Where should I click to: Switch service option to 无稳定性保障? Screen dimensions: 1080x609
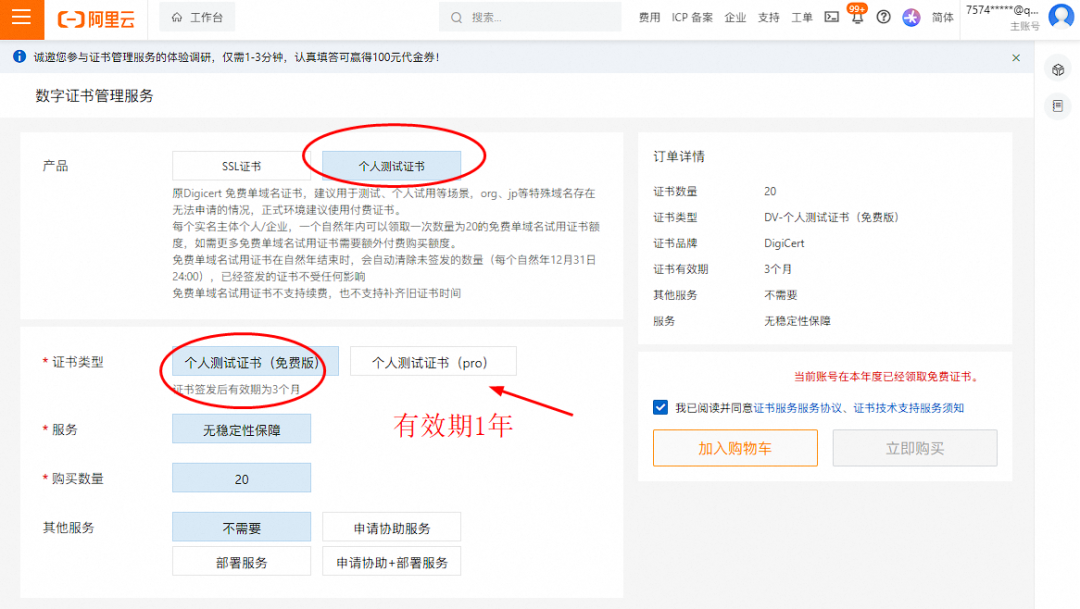point(241,427)
